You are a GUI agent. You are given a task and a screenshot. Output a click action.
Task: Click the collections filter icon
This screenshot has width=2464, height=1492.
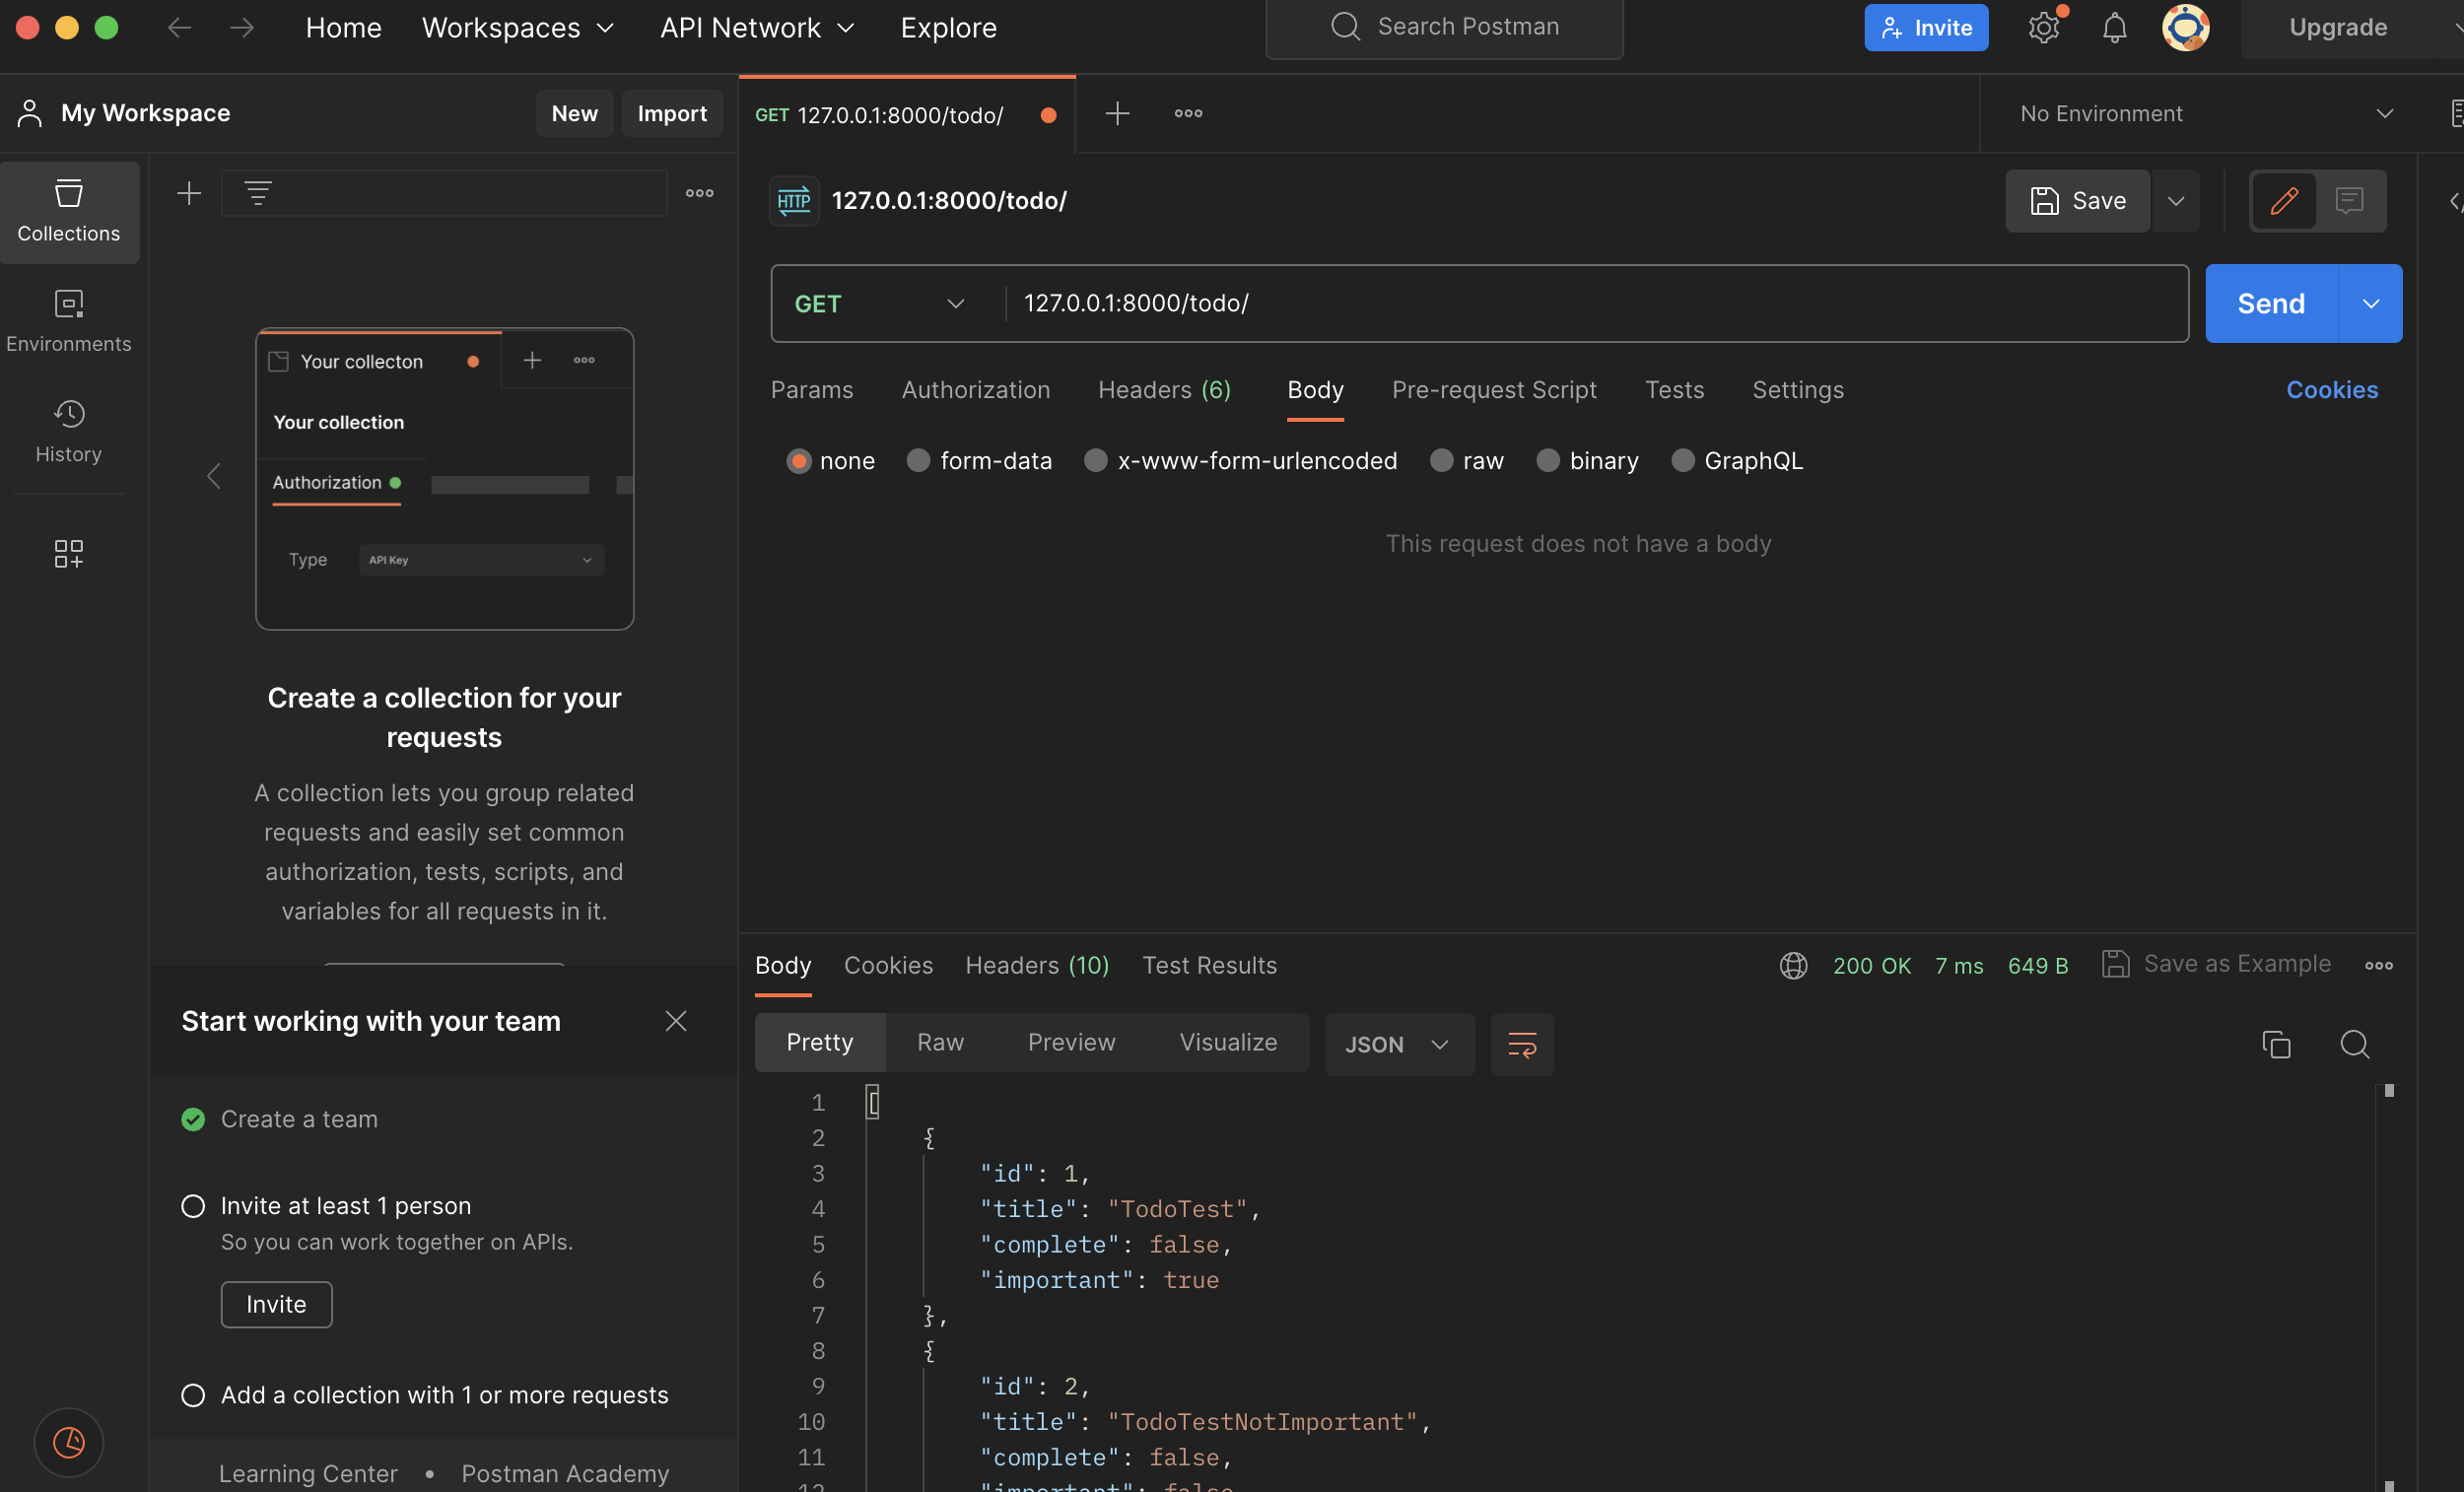coord(258,192)
